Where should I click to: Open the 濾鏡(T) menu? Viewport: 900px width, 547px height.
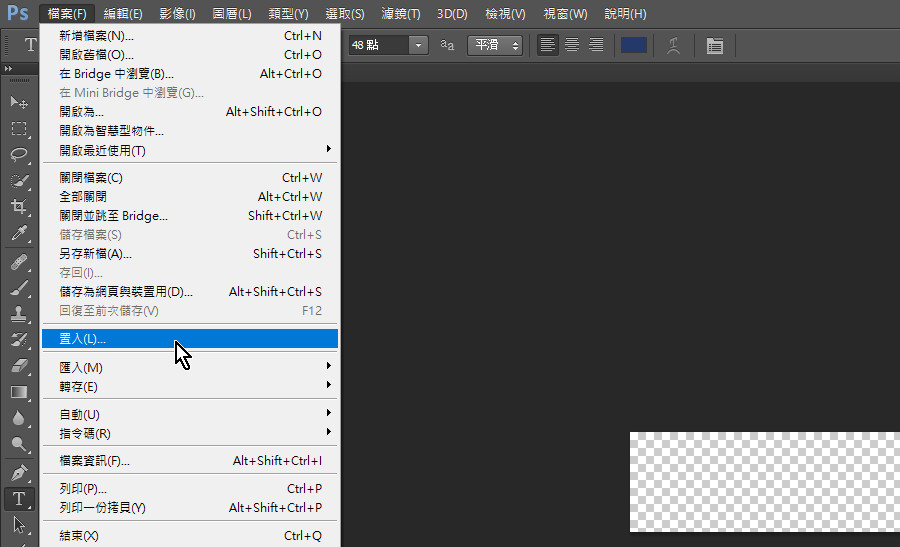coord(401,13)
